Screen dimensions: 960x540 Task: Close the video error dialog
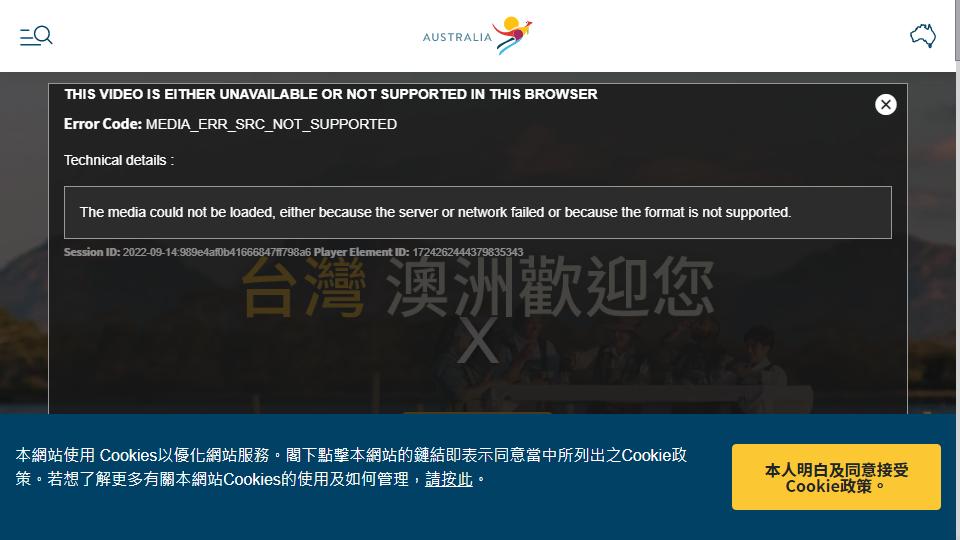[x=885, y=105]
